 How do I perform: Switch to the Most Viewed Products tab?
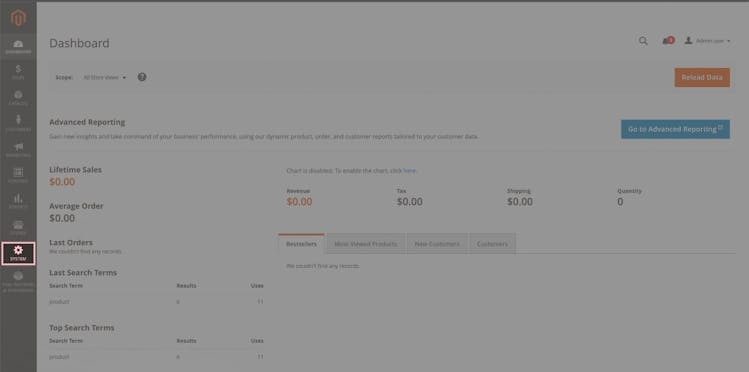(365, 244)
